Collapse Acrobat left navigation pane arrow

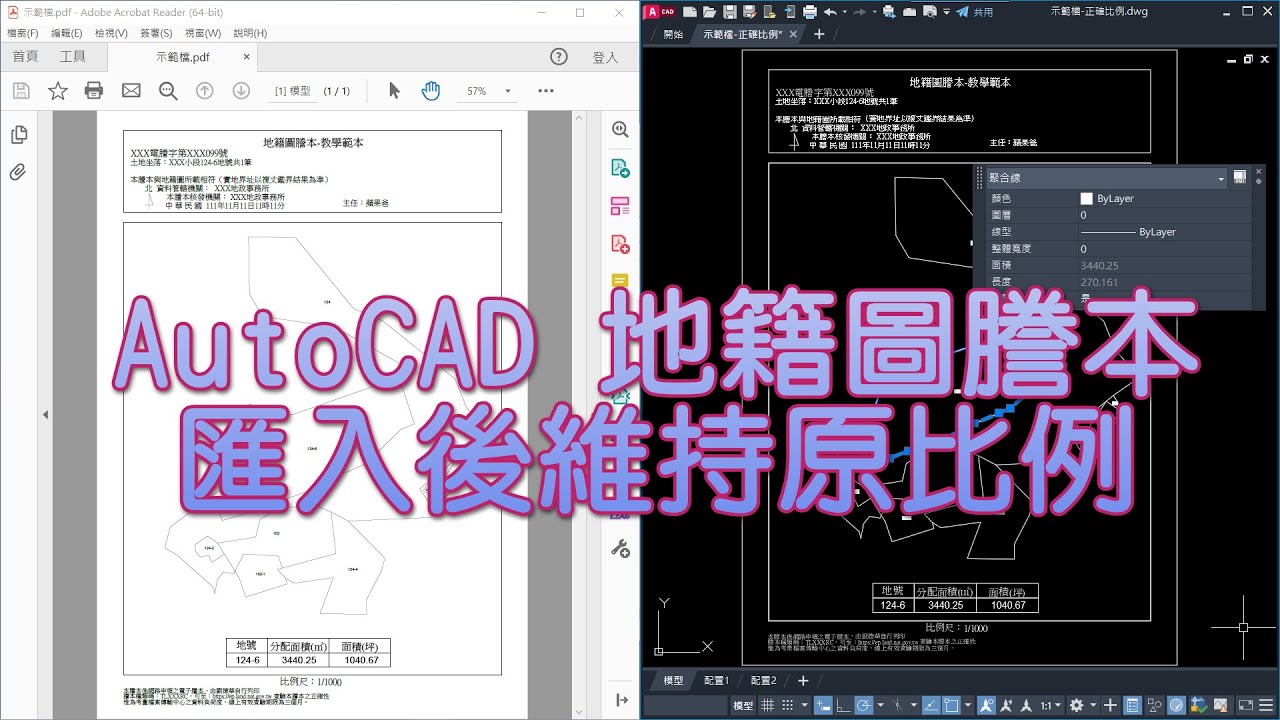tap(45, 414)
